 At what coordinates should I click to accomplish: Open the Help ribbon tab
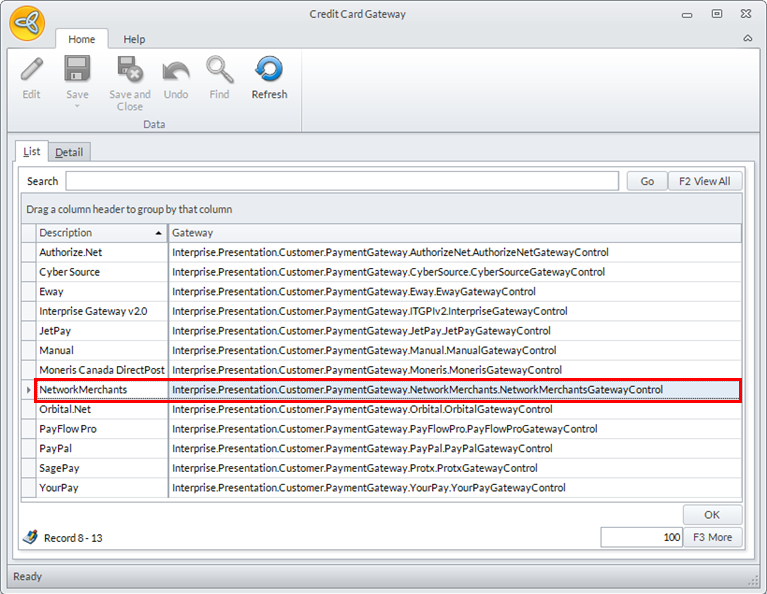click(134, 39)
